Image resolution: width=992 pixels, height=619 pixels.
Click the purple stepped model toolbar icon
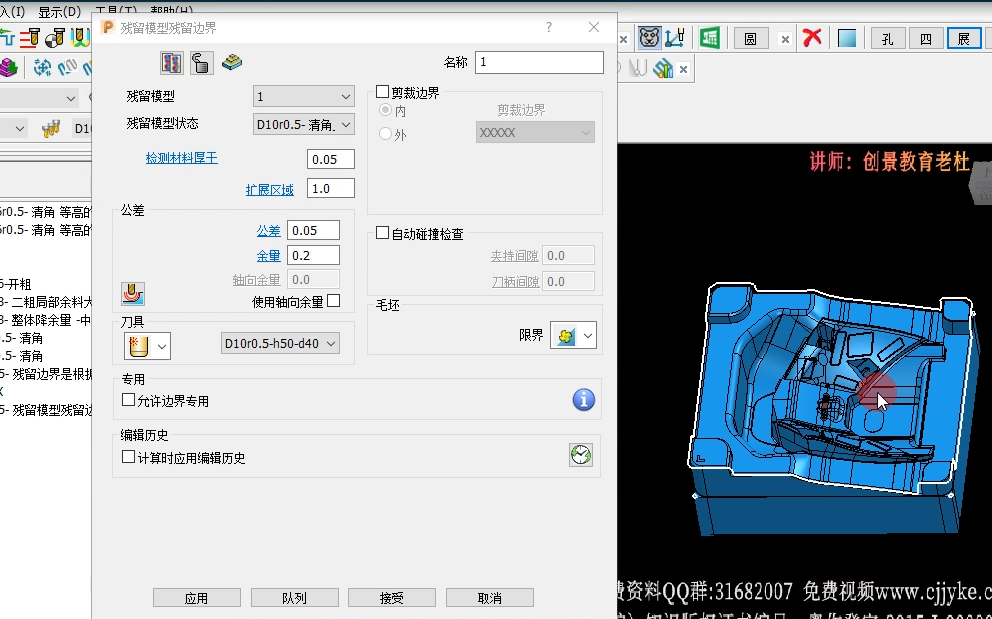(x=8, y=67)
